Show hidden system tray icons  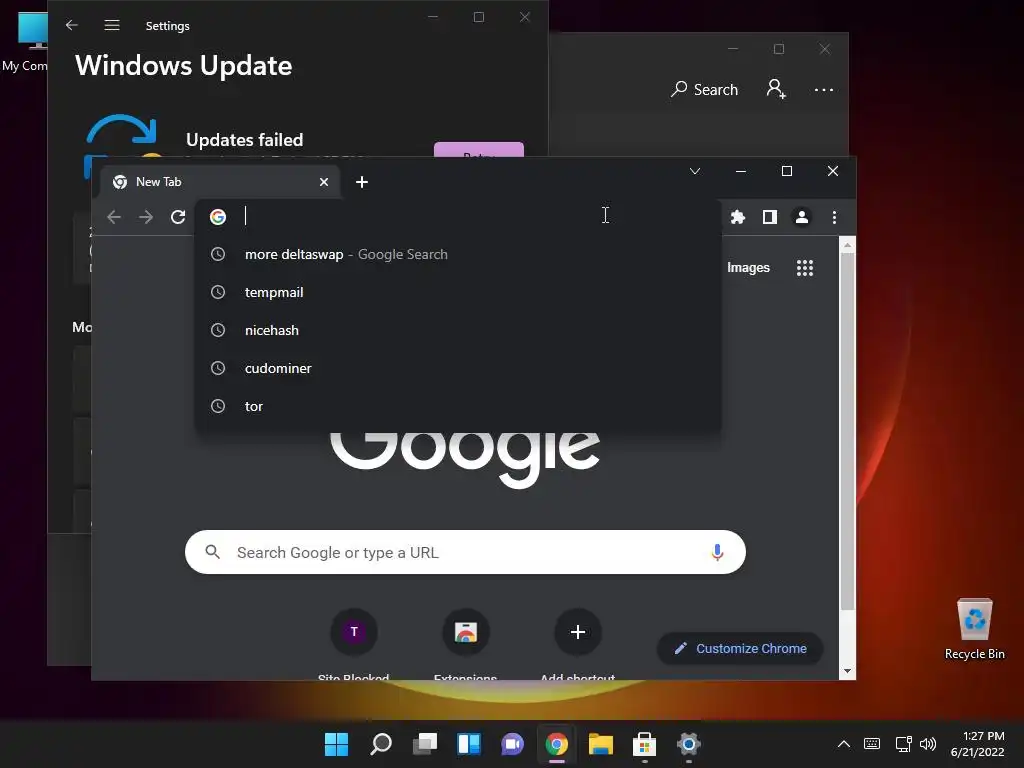pyautogui.click(x=844, y=744)
